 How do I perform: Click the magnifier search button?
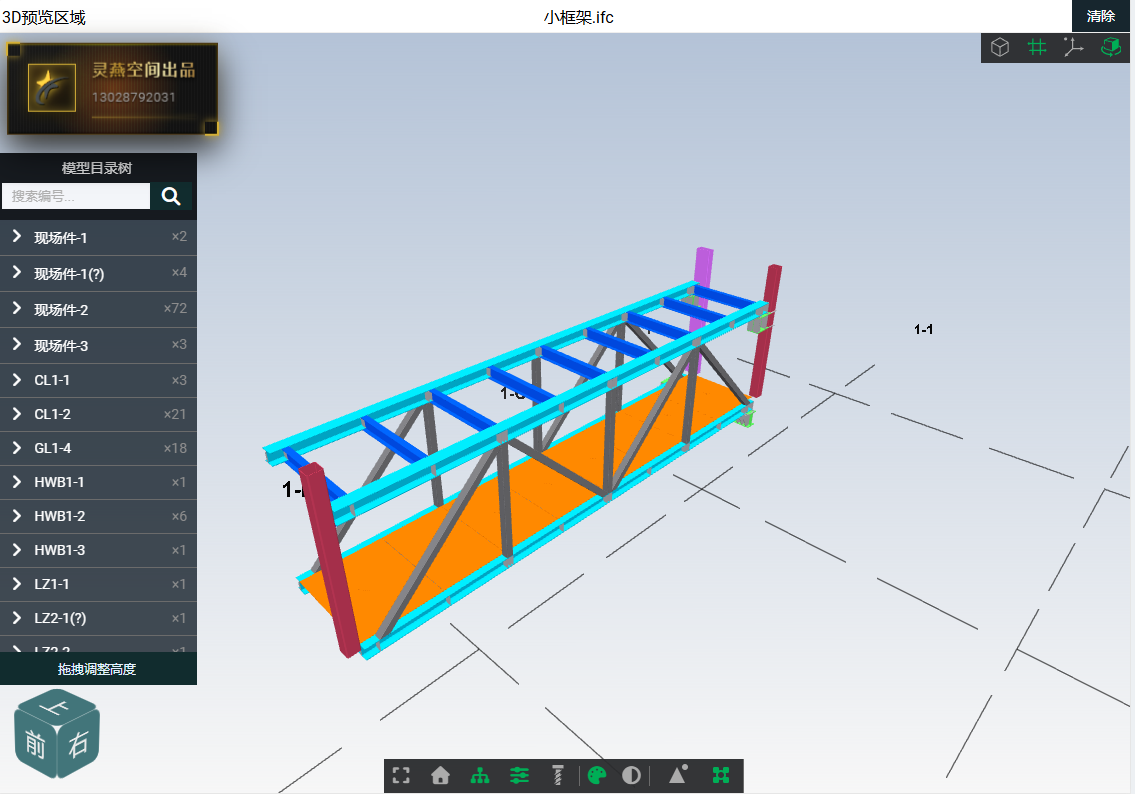tap(171, 196)
